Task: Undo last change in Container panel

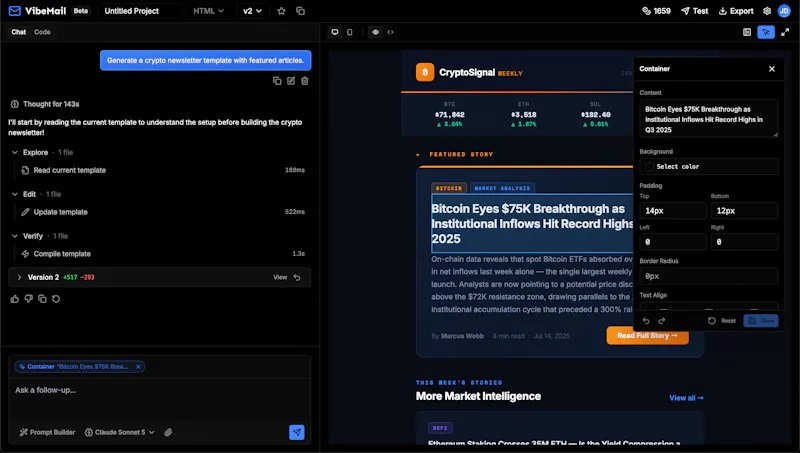Action: click(646, 321)
